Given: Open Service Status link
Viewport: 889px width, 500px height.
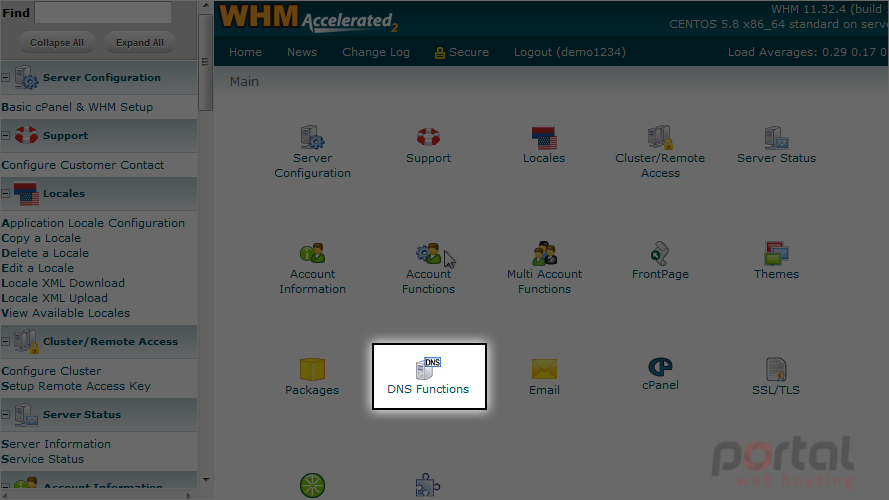Looking at the screenshot, I should point(43,459).
